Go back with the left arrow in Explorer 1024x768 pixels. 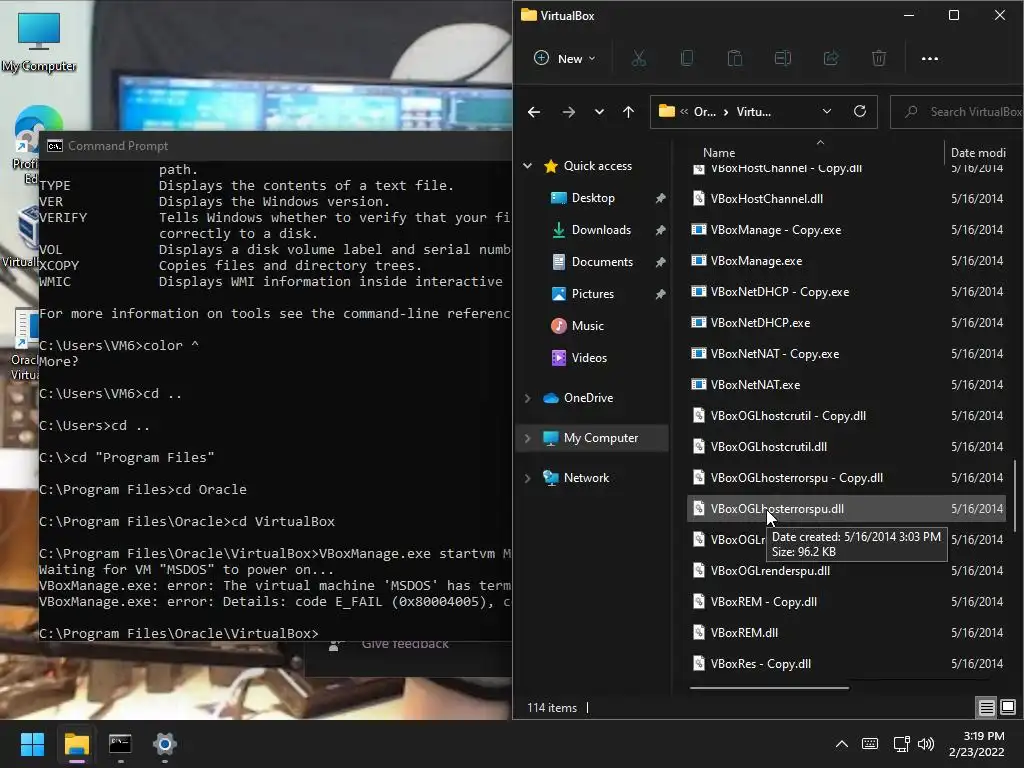(x=534, y=112)
